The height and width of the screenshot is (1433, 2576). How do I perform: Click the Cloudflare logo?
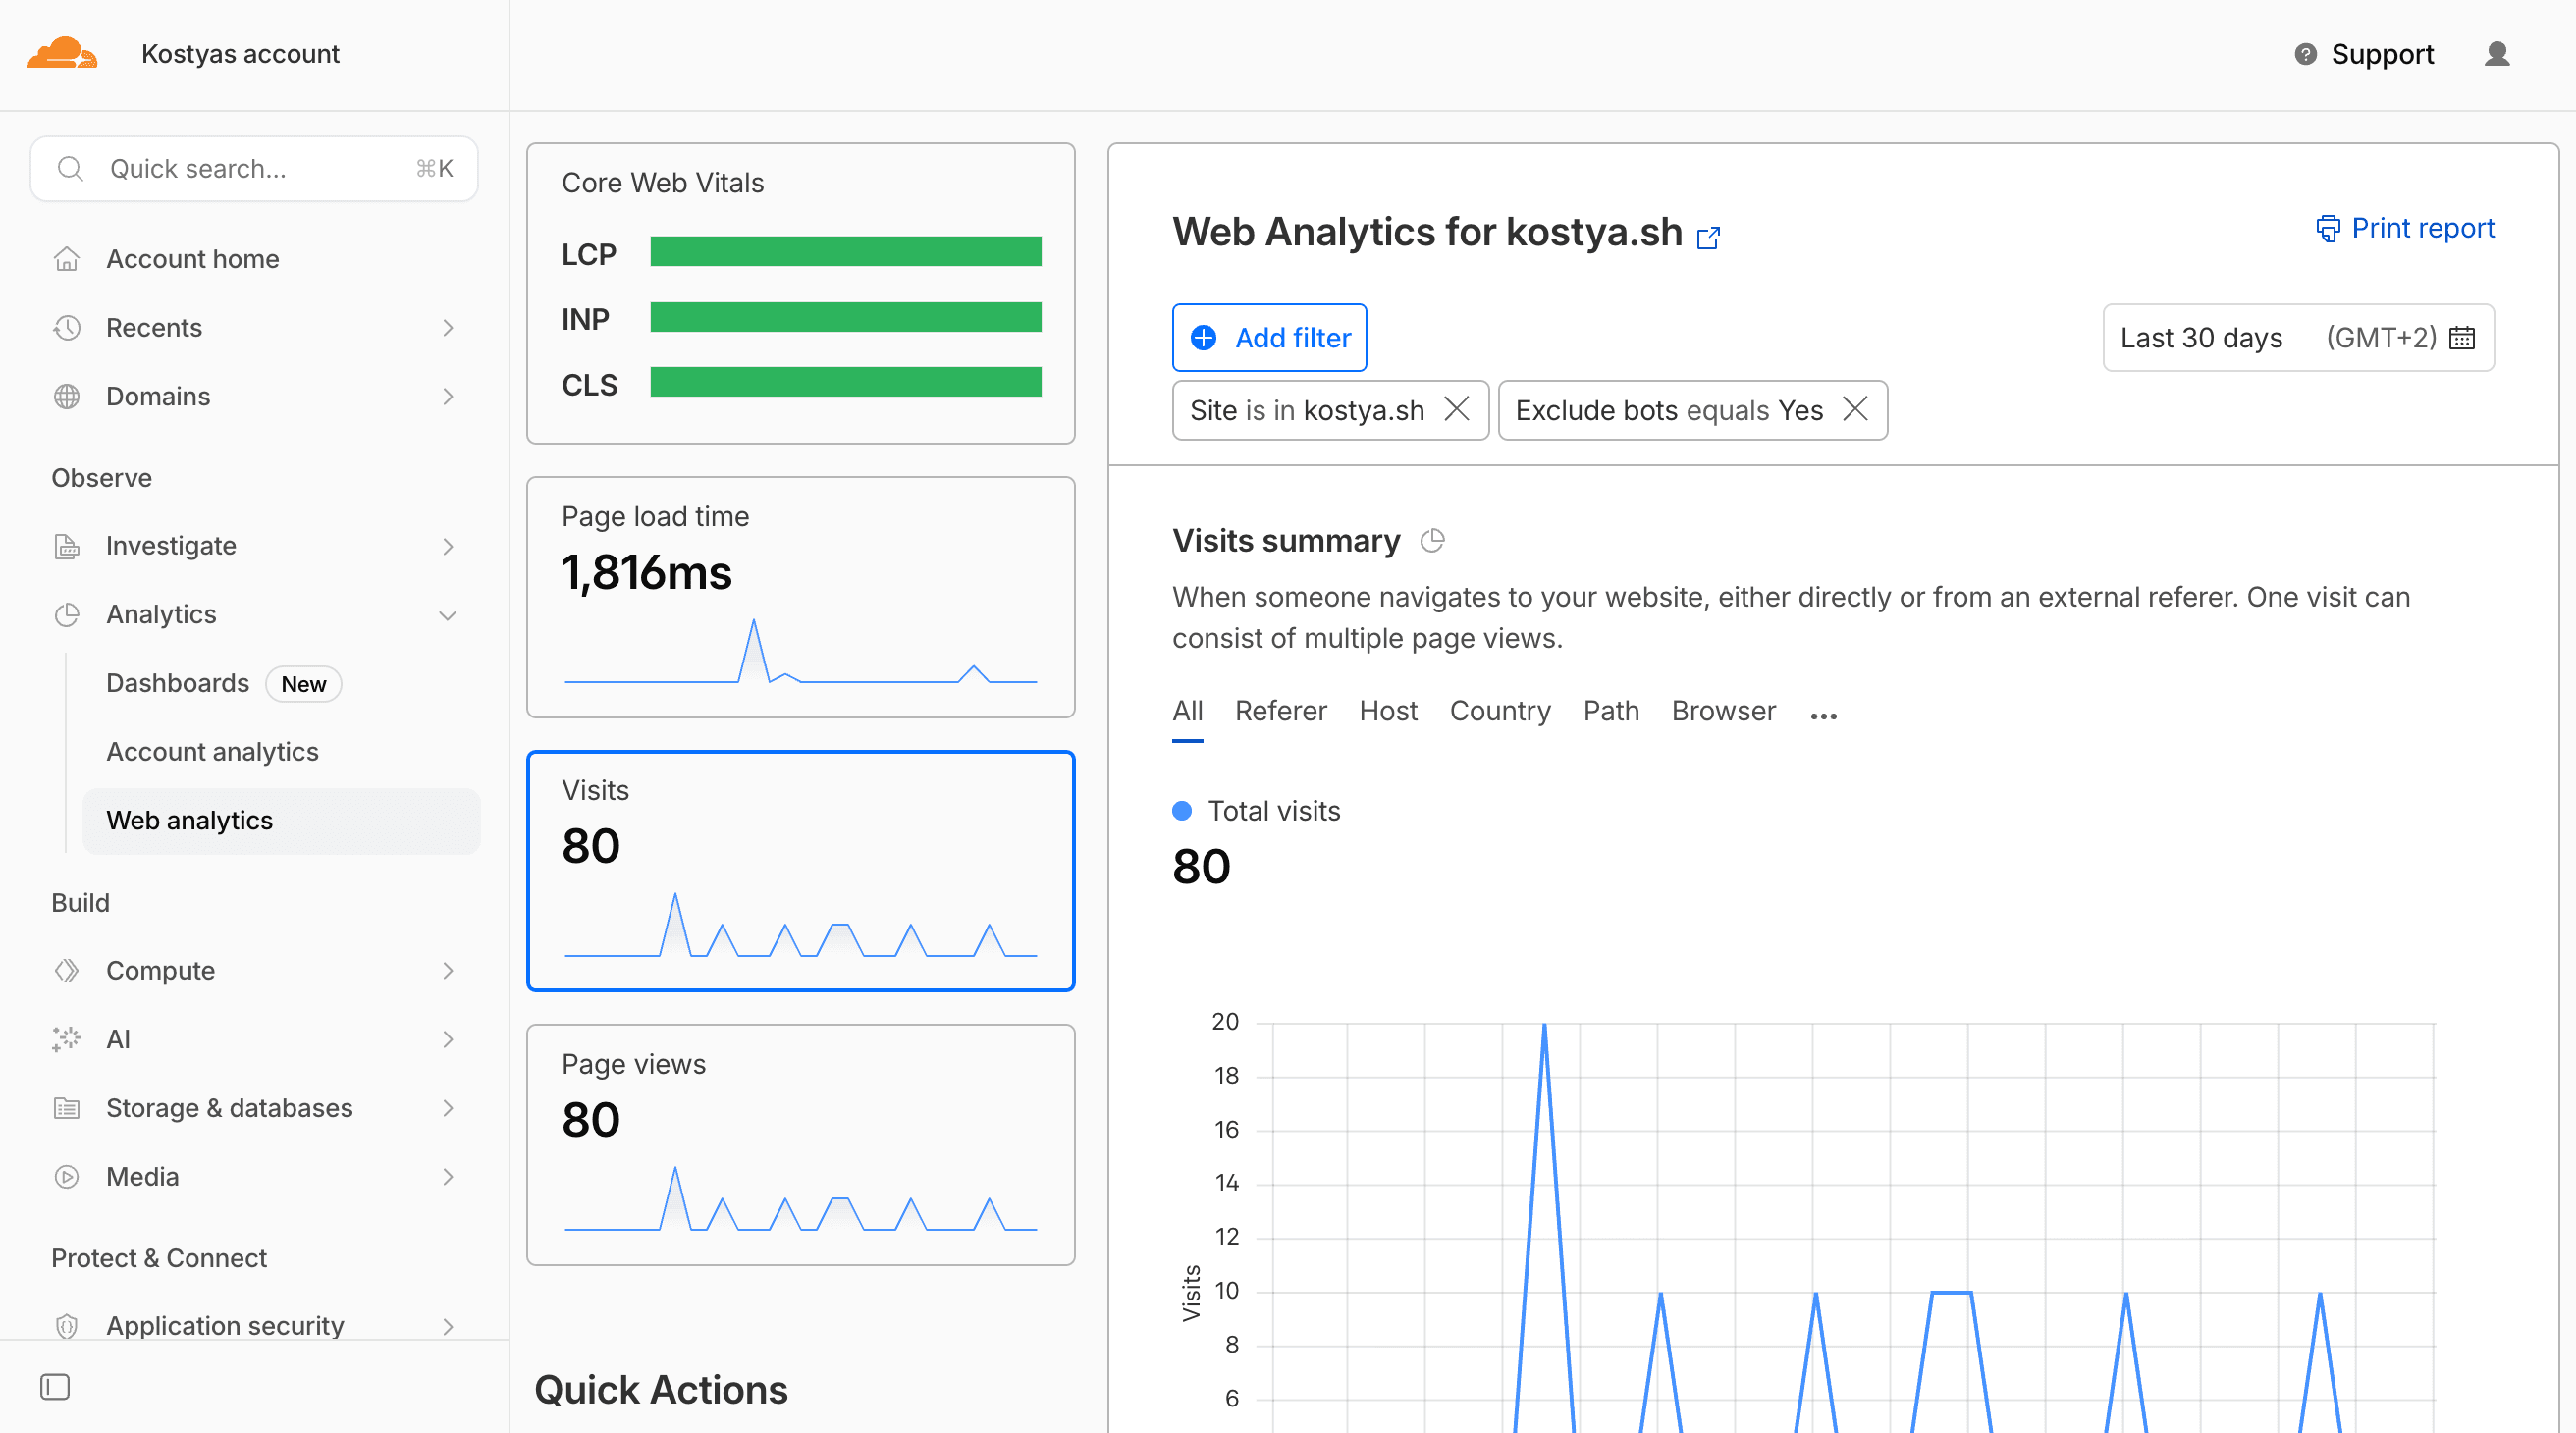click(62, 53)
